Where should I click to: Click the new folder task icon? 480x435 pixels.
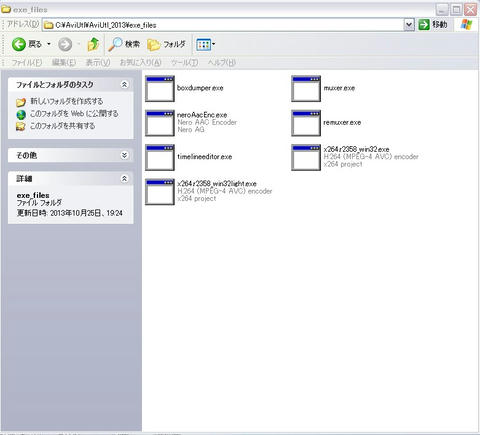pos(21,102)
